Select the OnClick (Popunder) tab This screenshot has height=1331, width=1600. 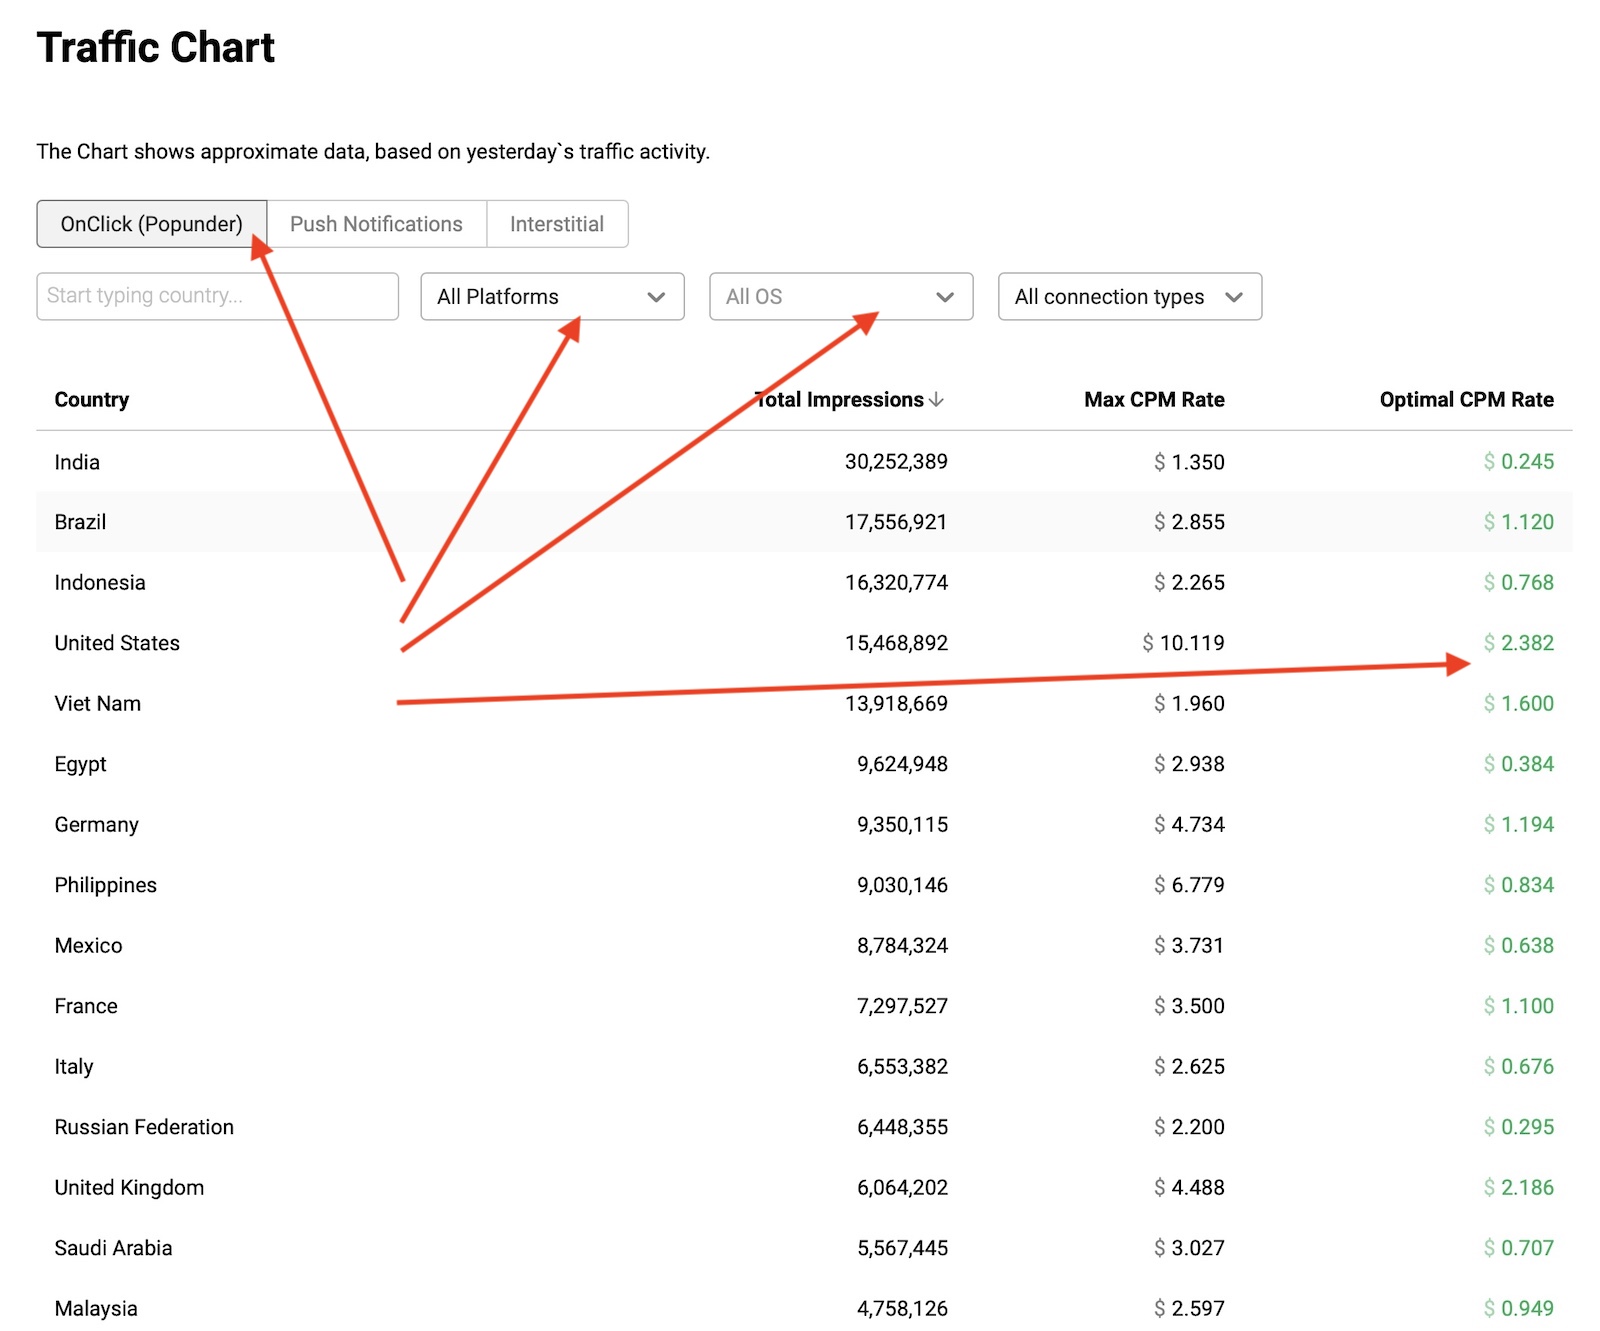[x=152, y=224]
